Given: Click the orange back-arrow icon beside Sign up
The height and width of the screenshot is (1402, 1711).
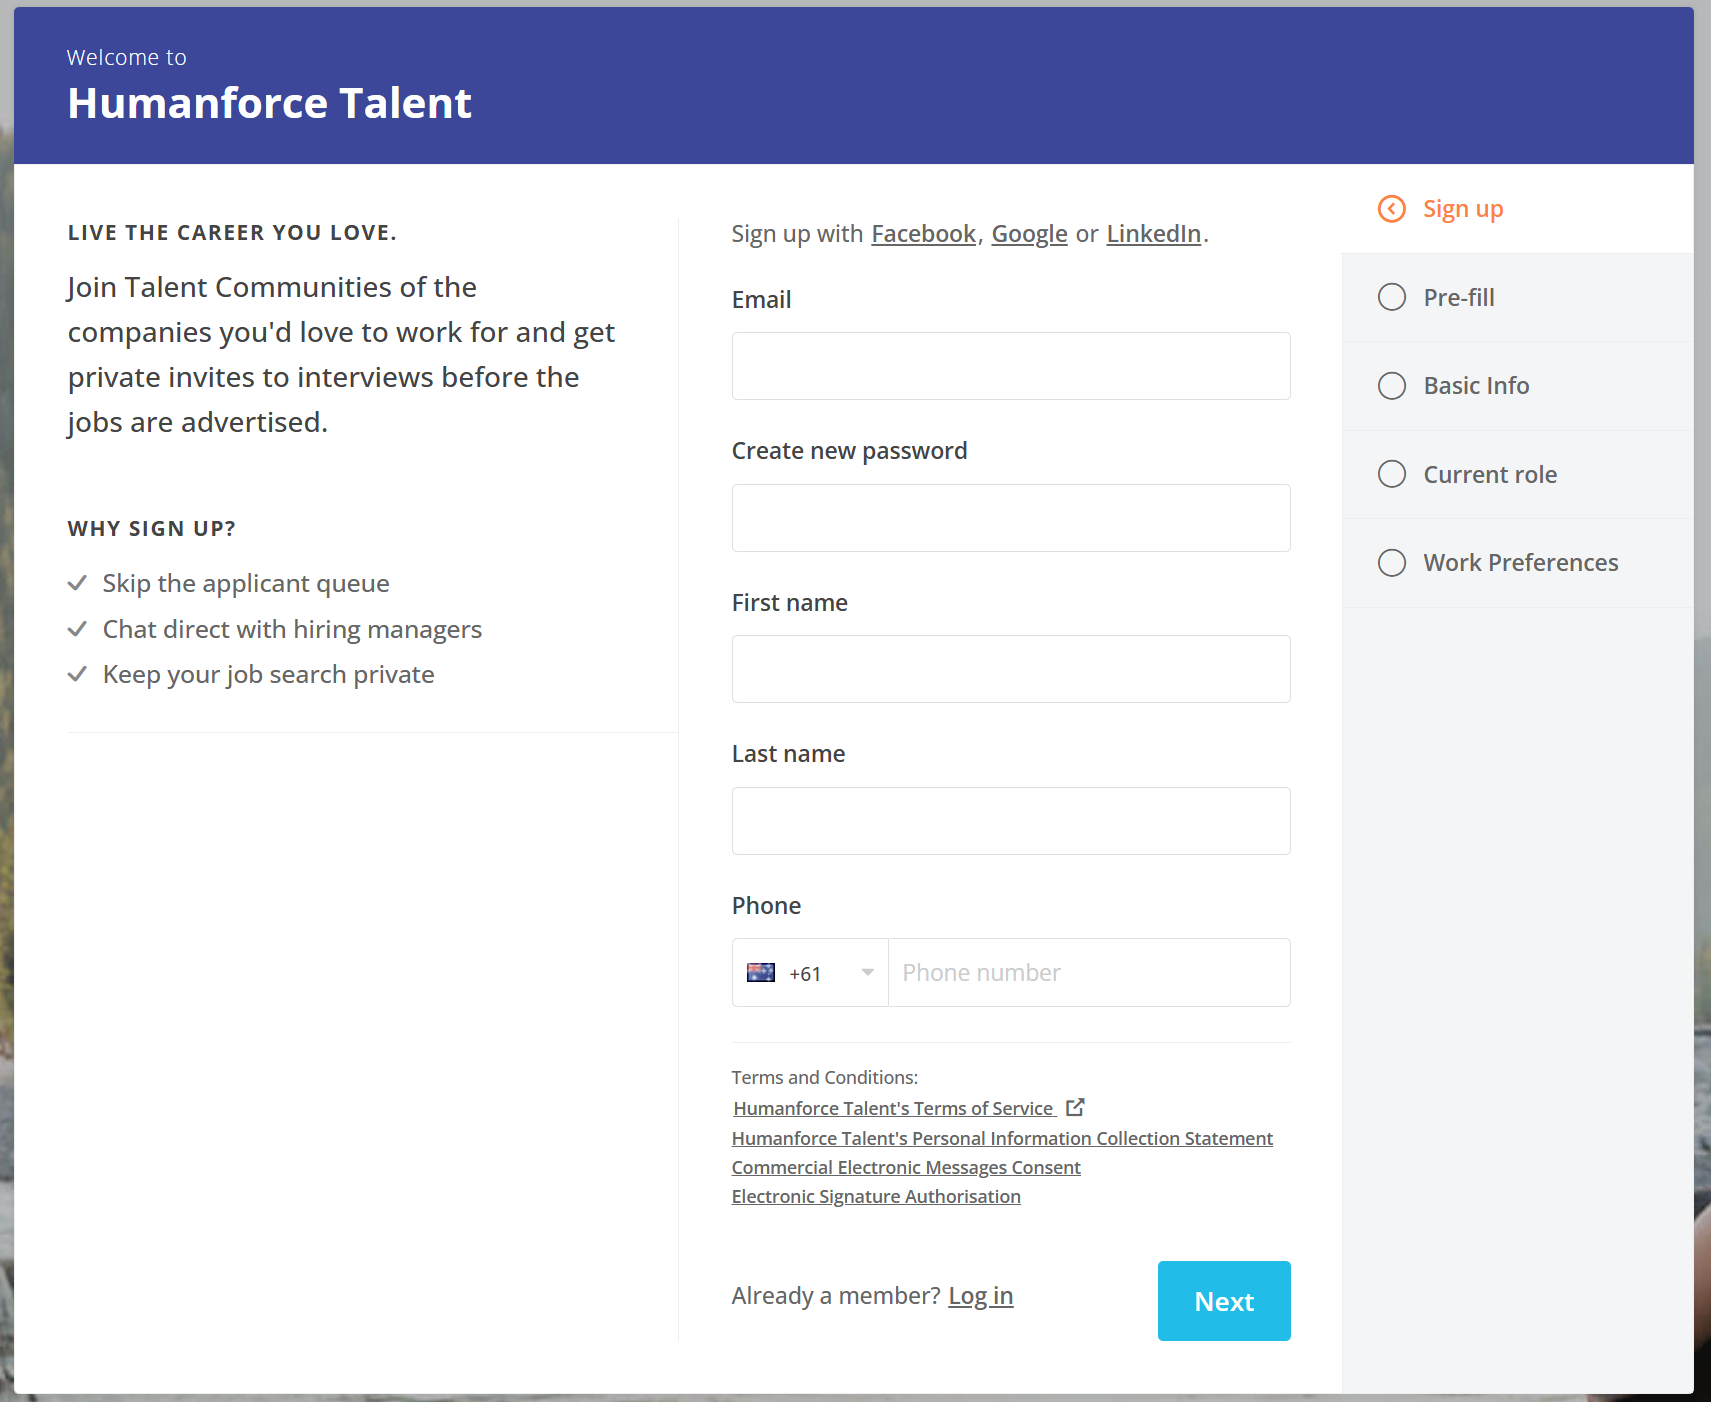Looking at the screenshot, I should point(1391,209).
